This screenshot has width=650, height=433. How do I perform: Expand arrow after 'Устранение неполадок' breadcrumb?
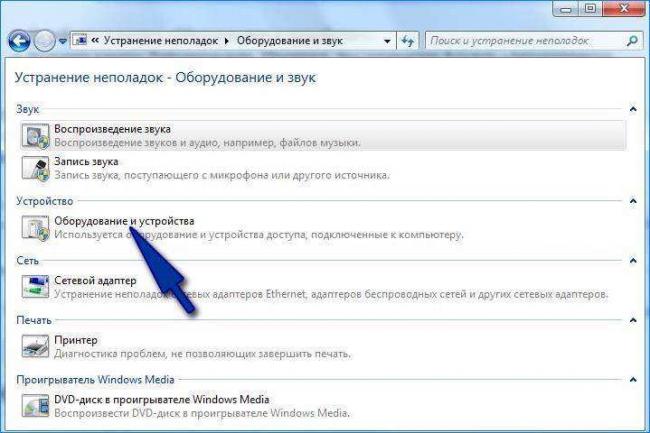click(227, 41)
